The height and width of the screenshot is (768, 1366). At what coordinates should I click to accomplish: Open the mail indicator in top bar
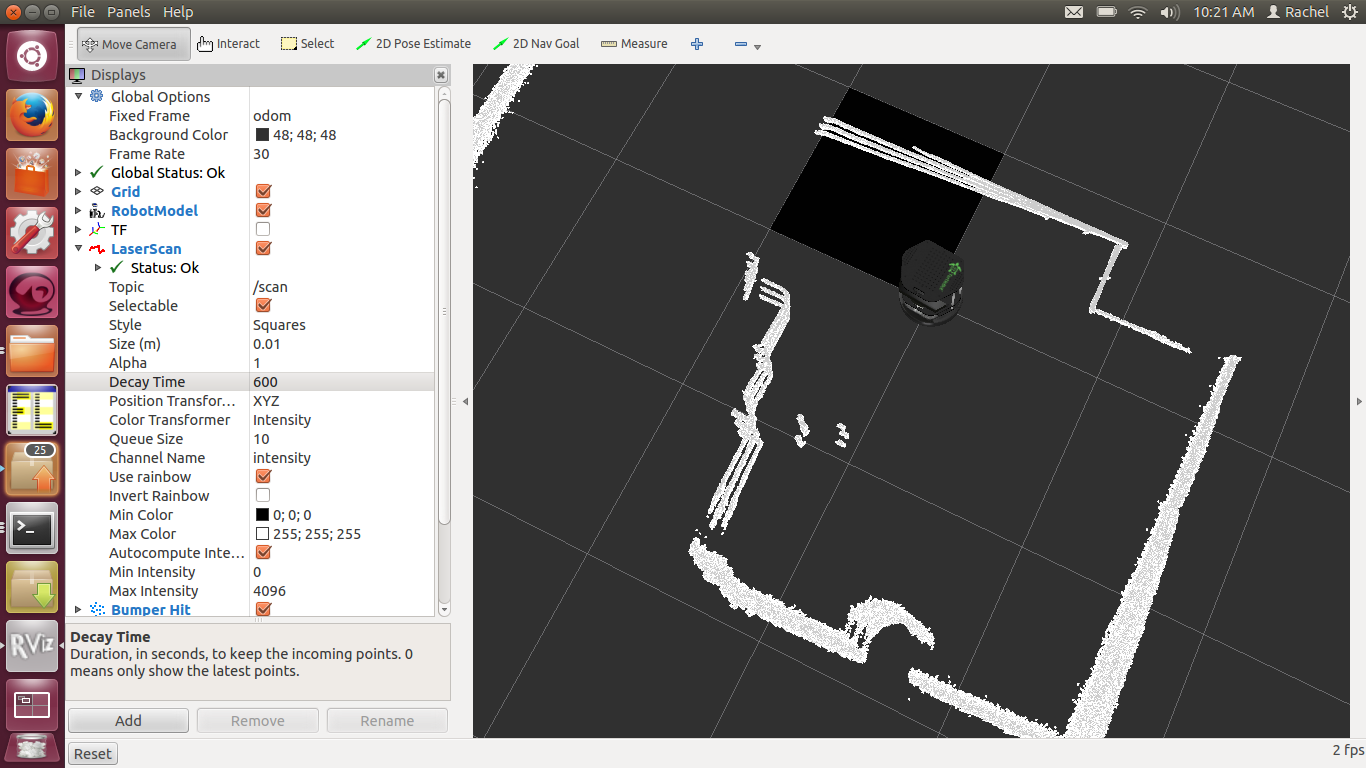coord(1073,12)
